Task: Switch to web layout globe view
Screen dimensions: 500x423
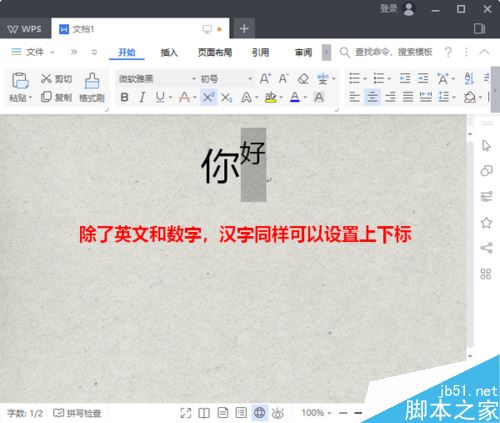Action: click(x=259, y=413)
